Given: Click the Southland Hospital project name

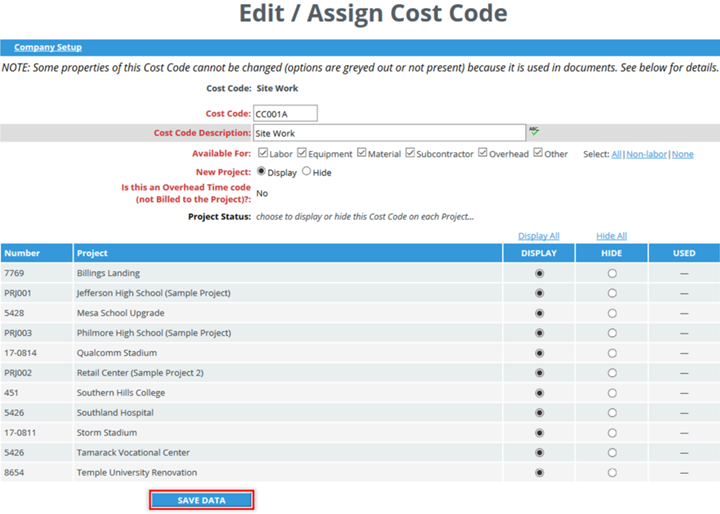Looking at the screenshot, I should (115, 412).
